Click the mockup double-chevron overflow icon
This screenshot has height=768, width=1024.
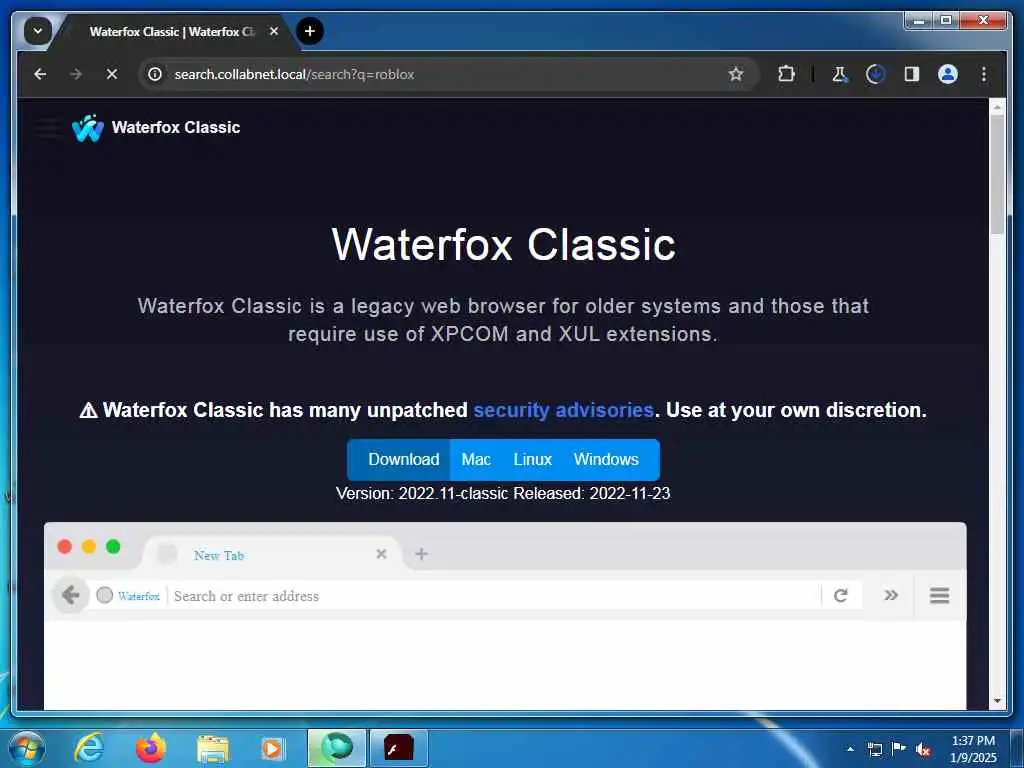pos(891,595)
